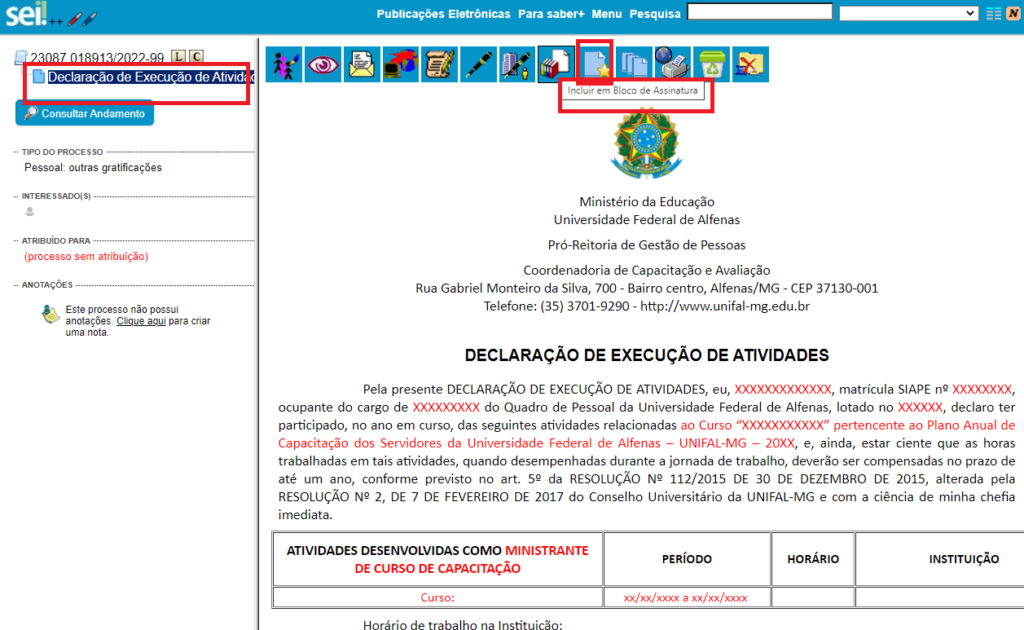The width and height of the screenshot is (1024, 630).
Task: Click the blue document icon in process tree
Action: 39,76
